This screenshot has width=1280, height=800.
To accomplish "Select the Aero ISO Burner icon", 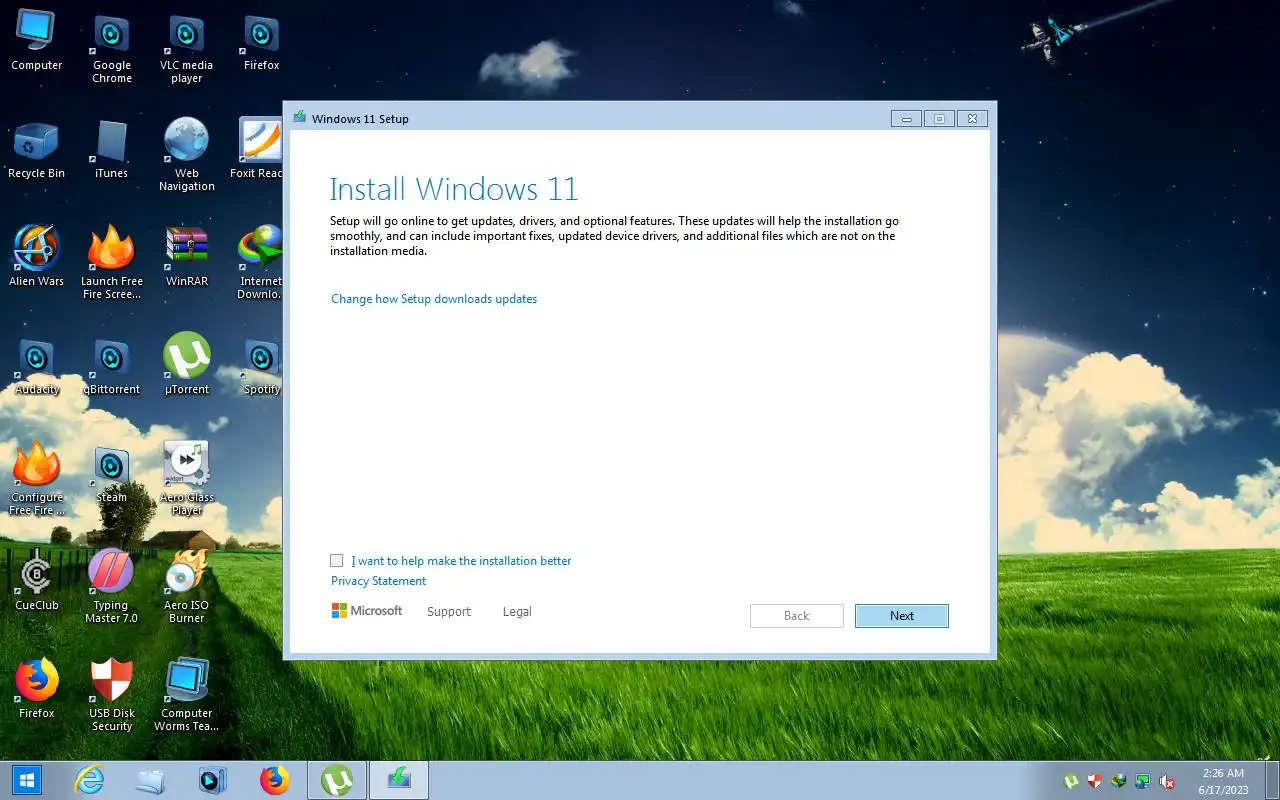I will pos(186,586).
